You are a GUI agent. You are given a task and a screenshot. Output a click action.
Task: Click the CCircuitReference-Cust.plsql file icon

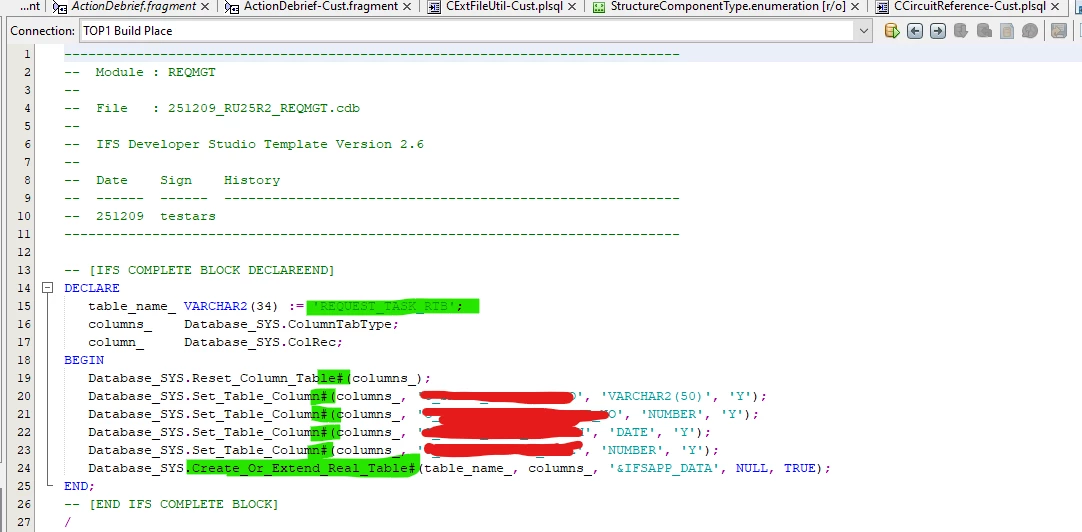[881, 7]
